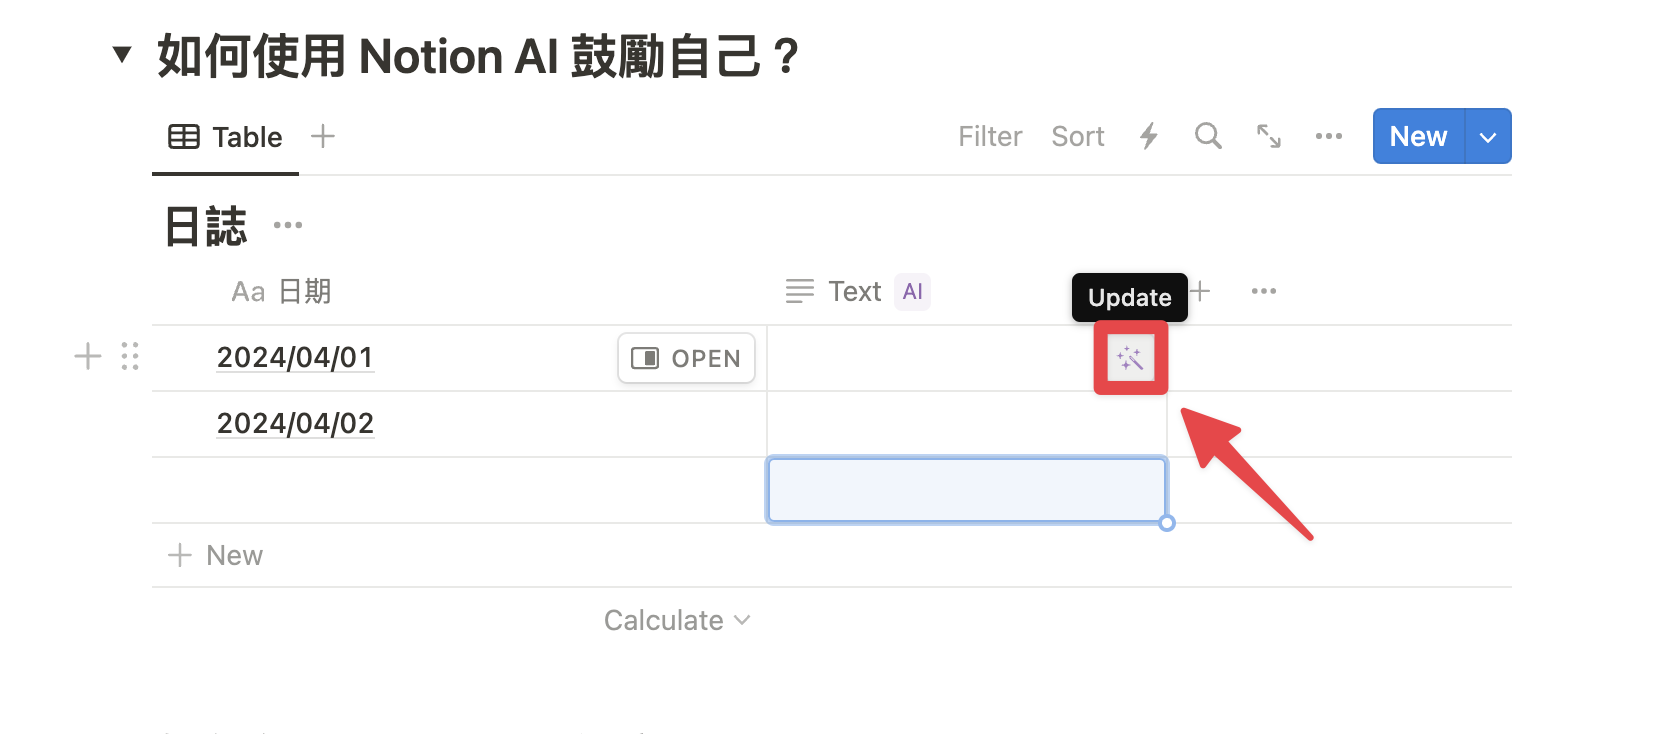
Task: Open the Sort menu
Action: [1077, 136]
